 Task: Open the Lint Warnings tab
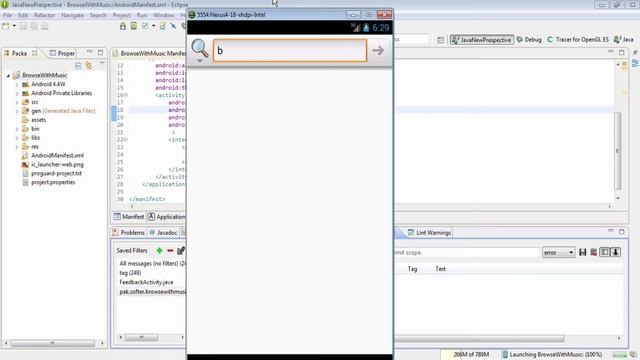point(429,233)
